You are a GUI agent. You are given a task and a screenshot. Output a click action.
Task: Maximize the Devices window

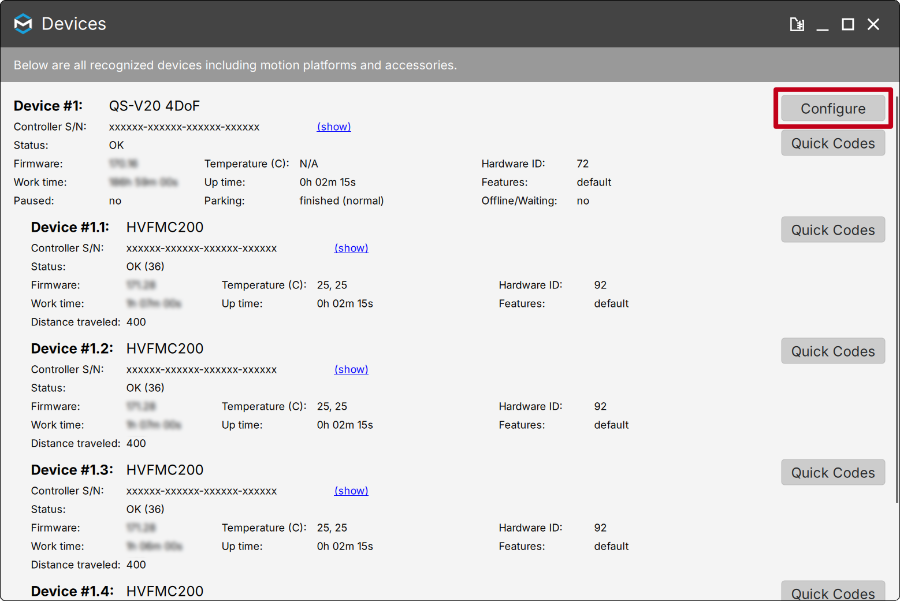(x=848, y=24)
